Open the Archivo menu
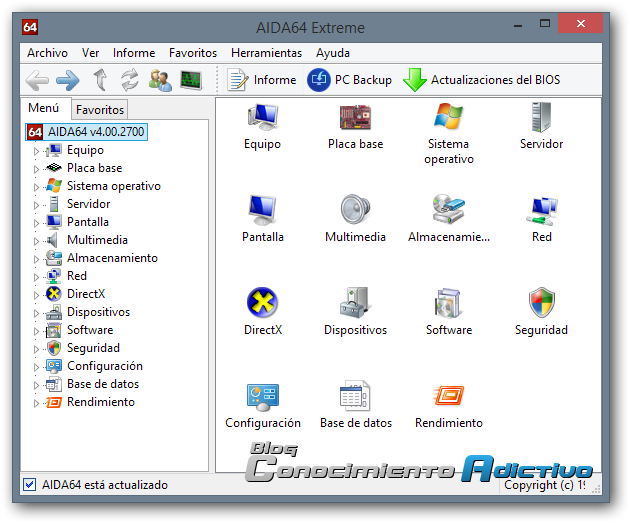 [x=47, y=53]
